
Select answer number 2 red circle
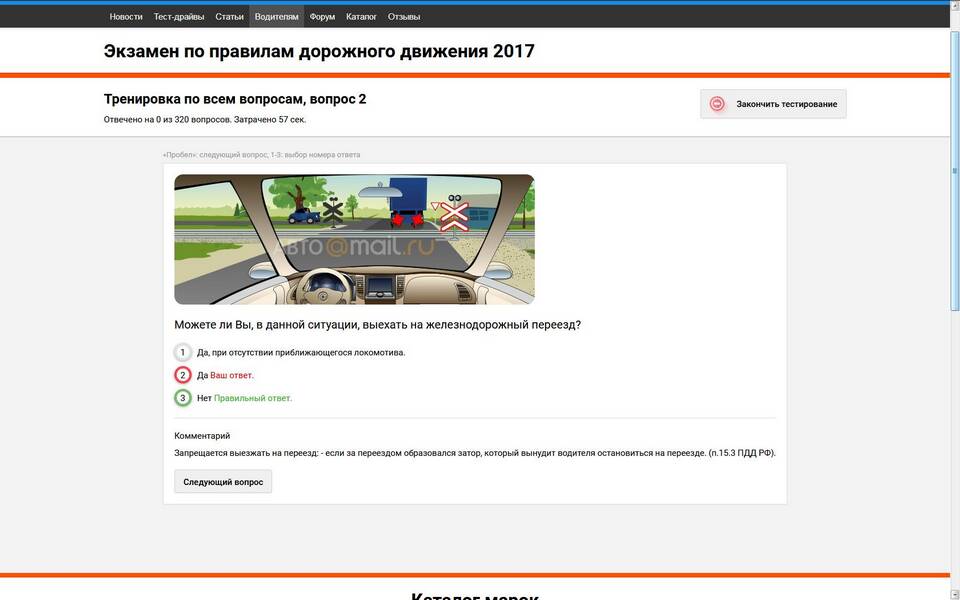click(x=183, y=375)
